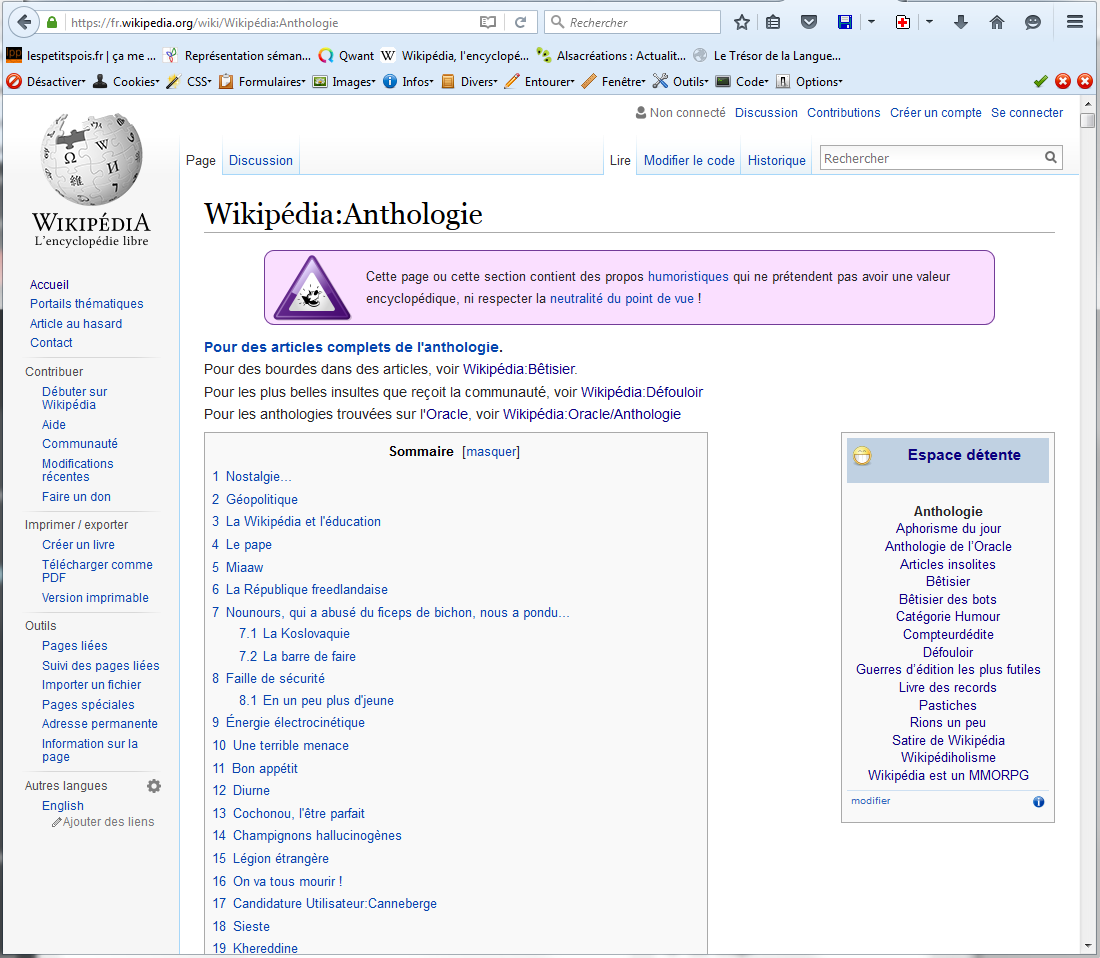Open the Cookies dropdown in developer toolbar
The width and height of the screenshot is (1100, 958).
coord(125,82)
